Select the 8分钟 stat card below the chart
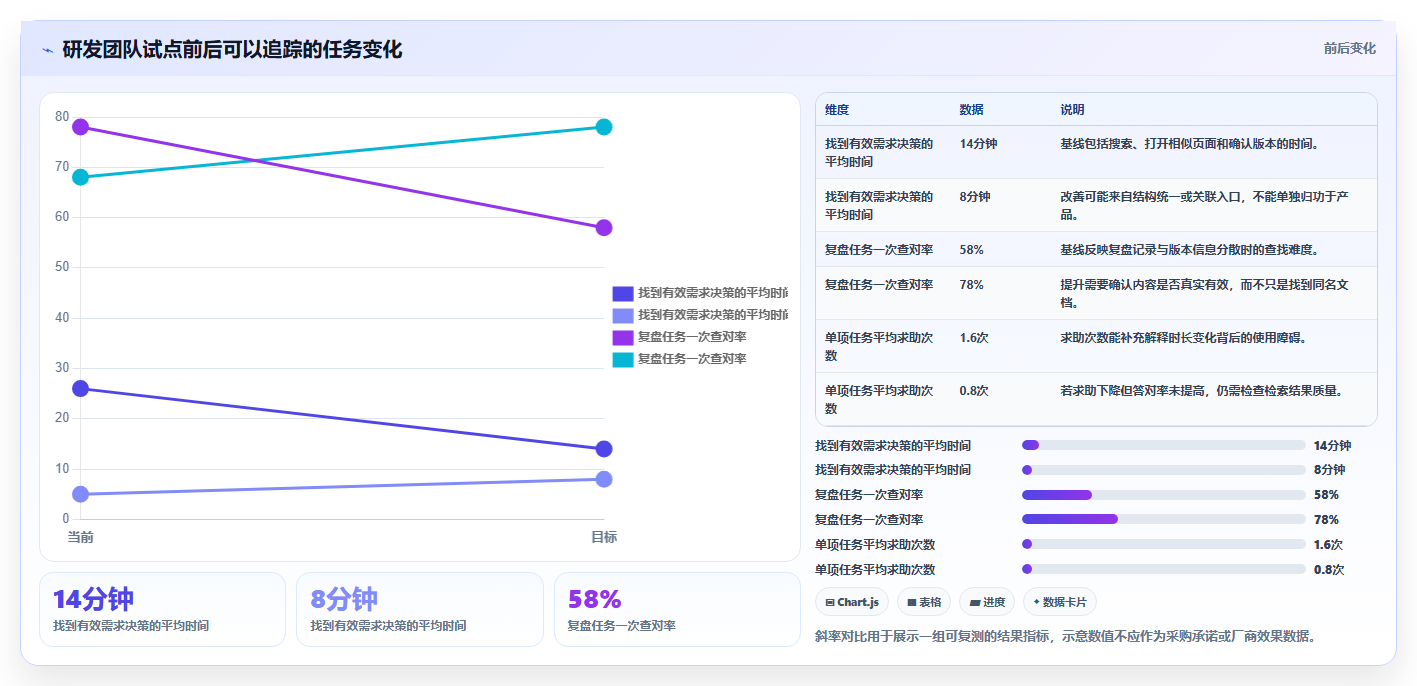Screen dimensions: 1417x686 [420, 609]
